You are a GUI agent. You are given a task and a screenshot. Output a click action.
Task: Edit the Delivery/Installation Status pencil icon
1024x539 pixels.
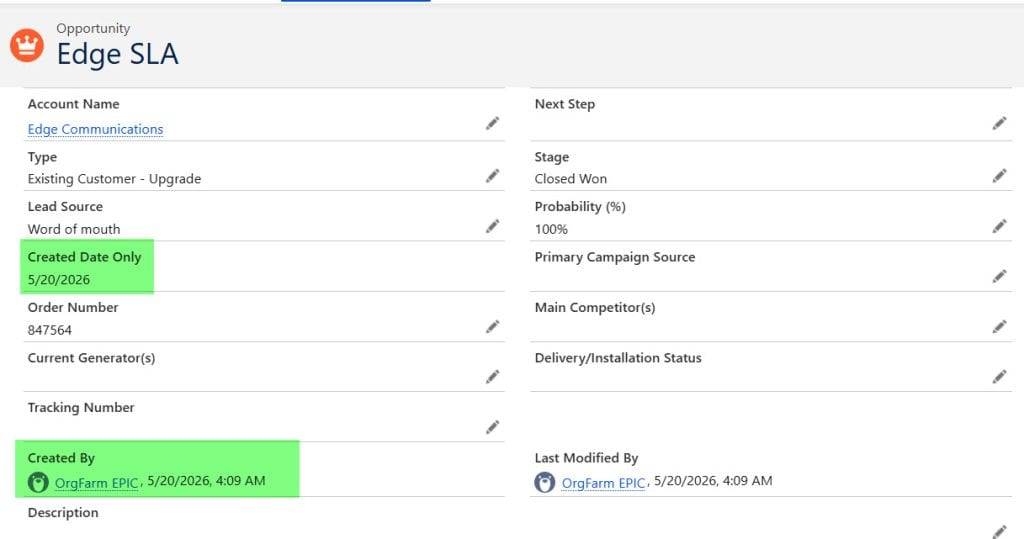click(x=999, y=377)
